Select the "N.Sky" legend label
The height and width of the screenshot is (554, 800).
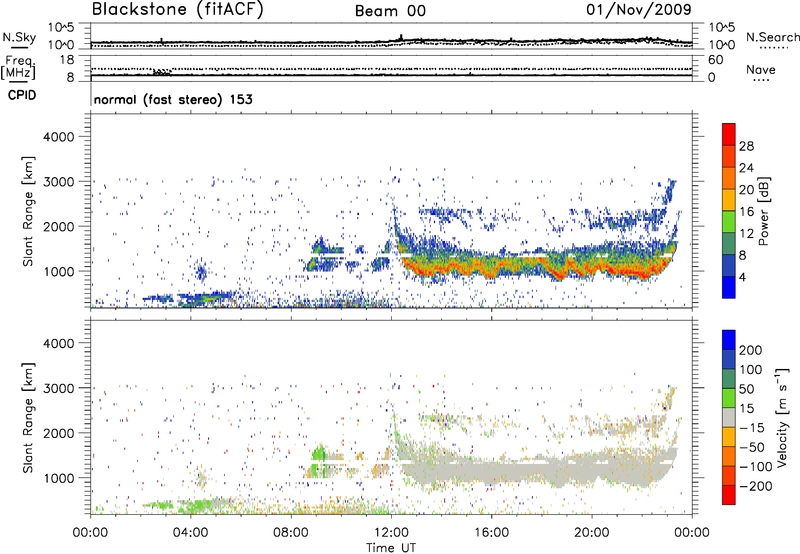19,37
